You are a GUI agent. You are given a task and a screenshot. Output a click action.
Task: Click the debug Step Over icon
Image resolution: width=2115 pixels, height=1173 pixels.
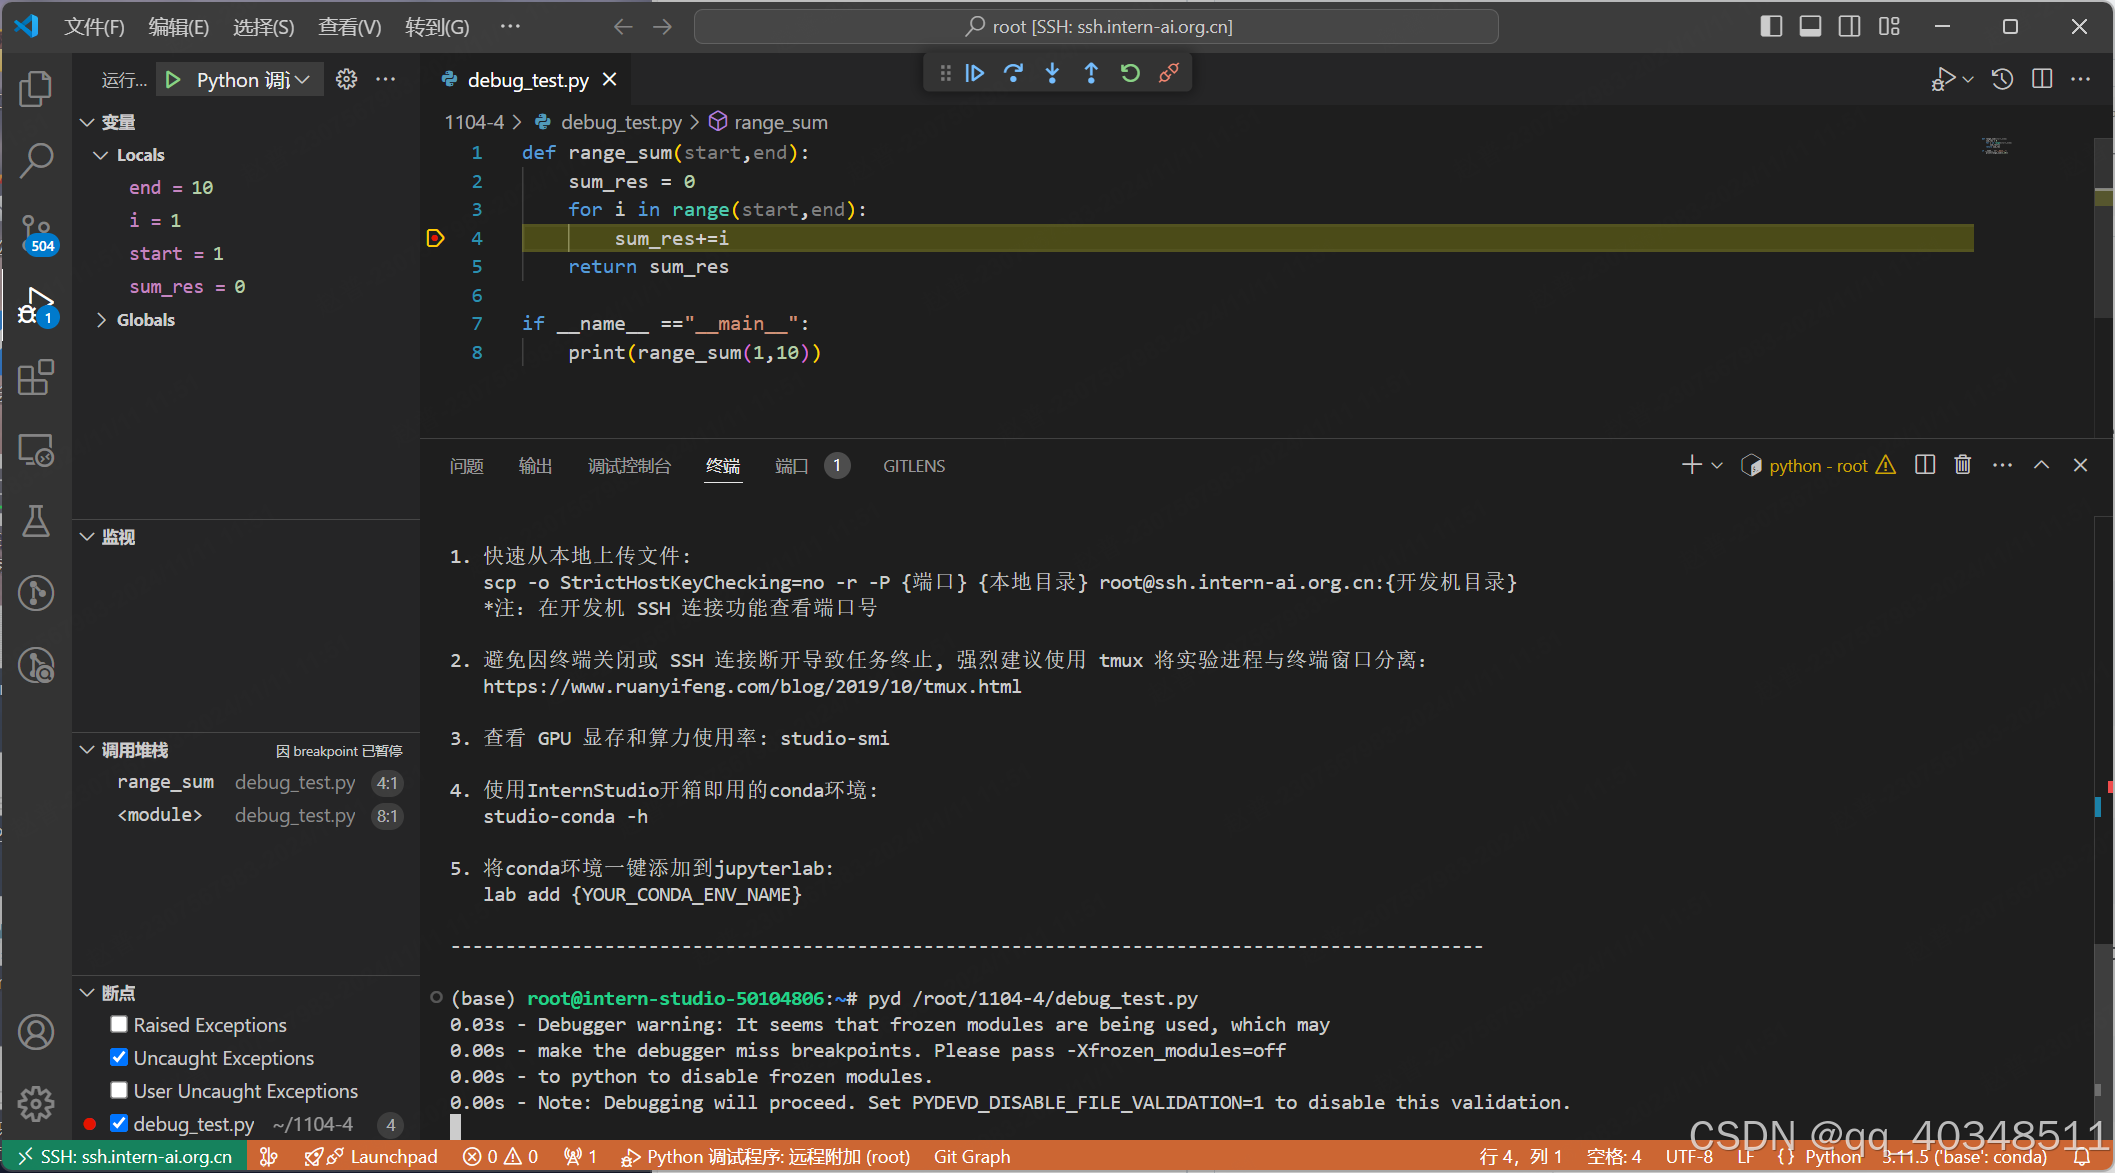coord(1013,73)
